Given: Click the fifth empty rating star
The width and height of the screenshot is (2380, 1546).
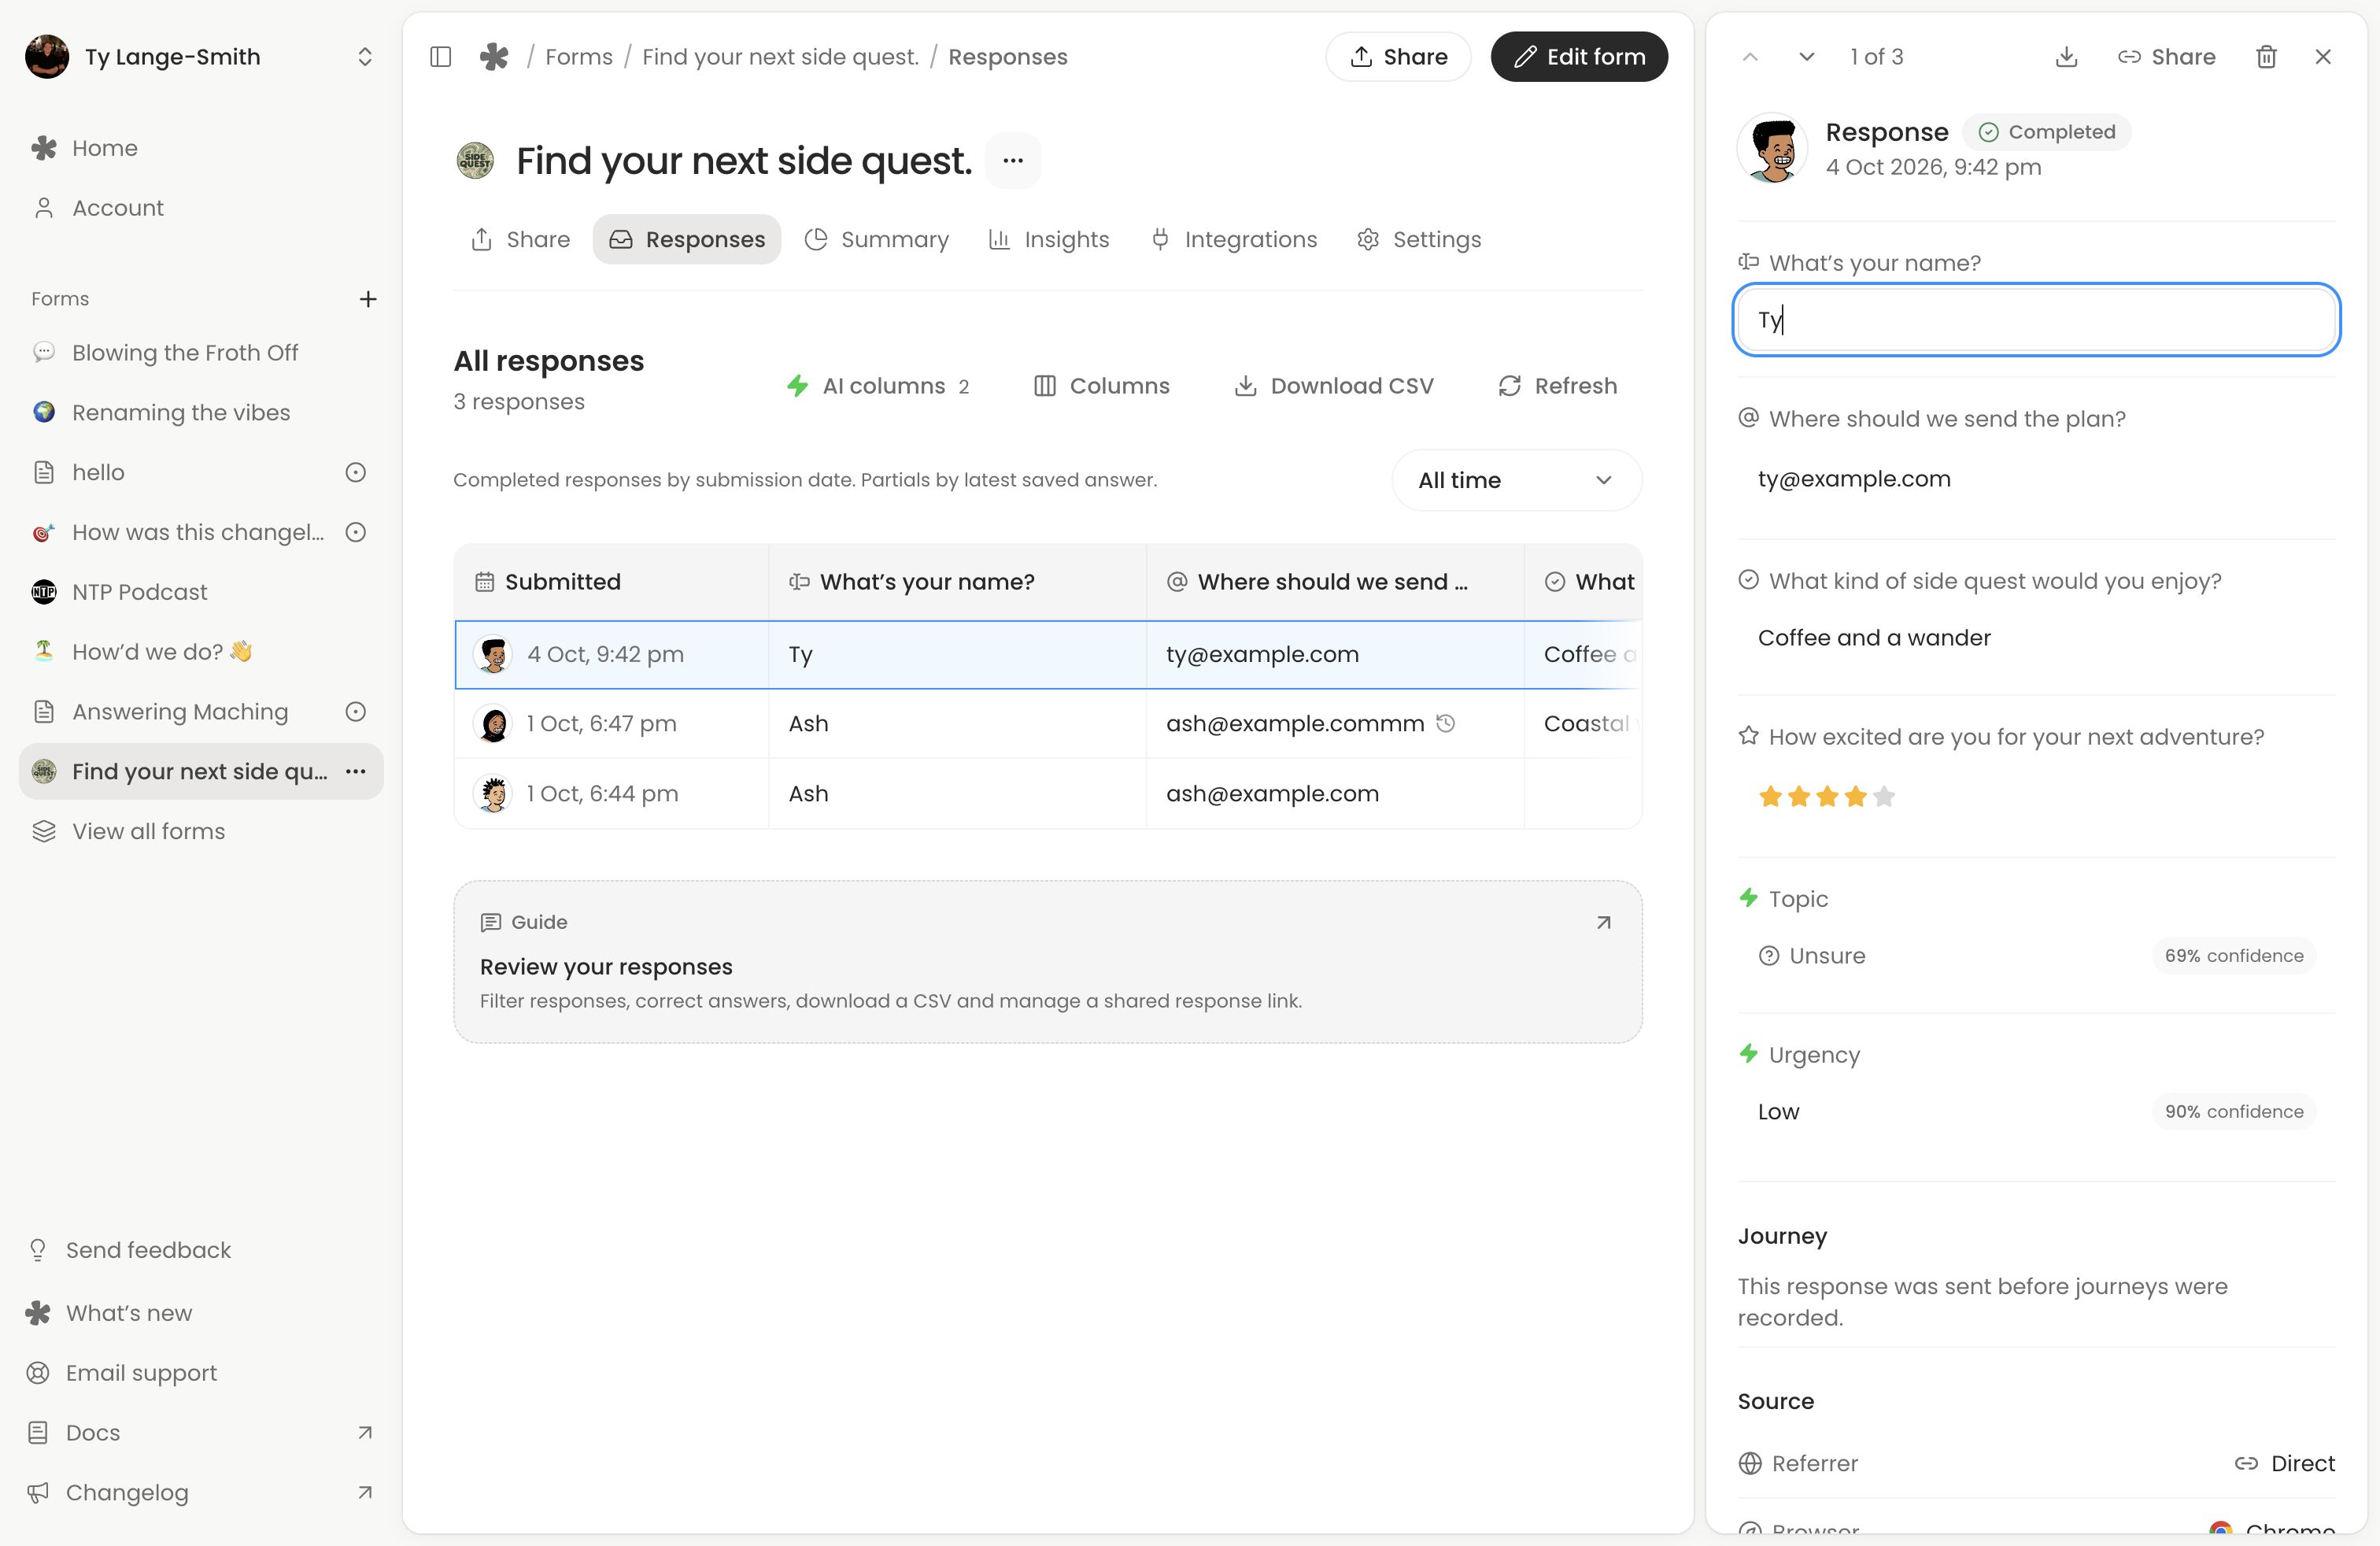Looking at the screenshot, I should tap(1884, 796).
